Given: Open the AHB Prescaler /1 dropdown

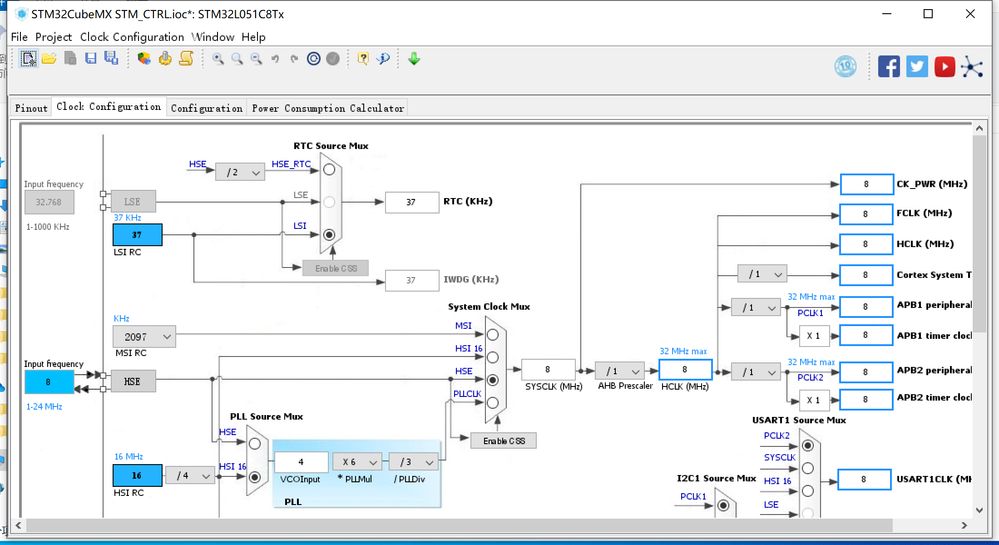Looking at the screenshot, I should coord(620,371).
